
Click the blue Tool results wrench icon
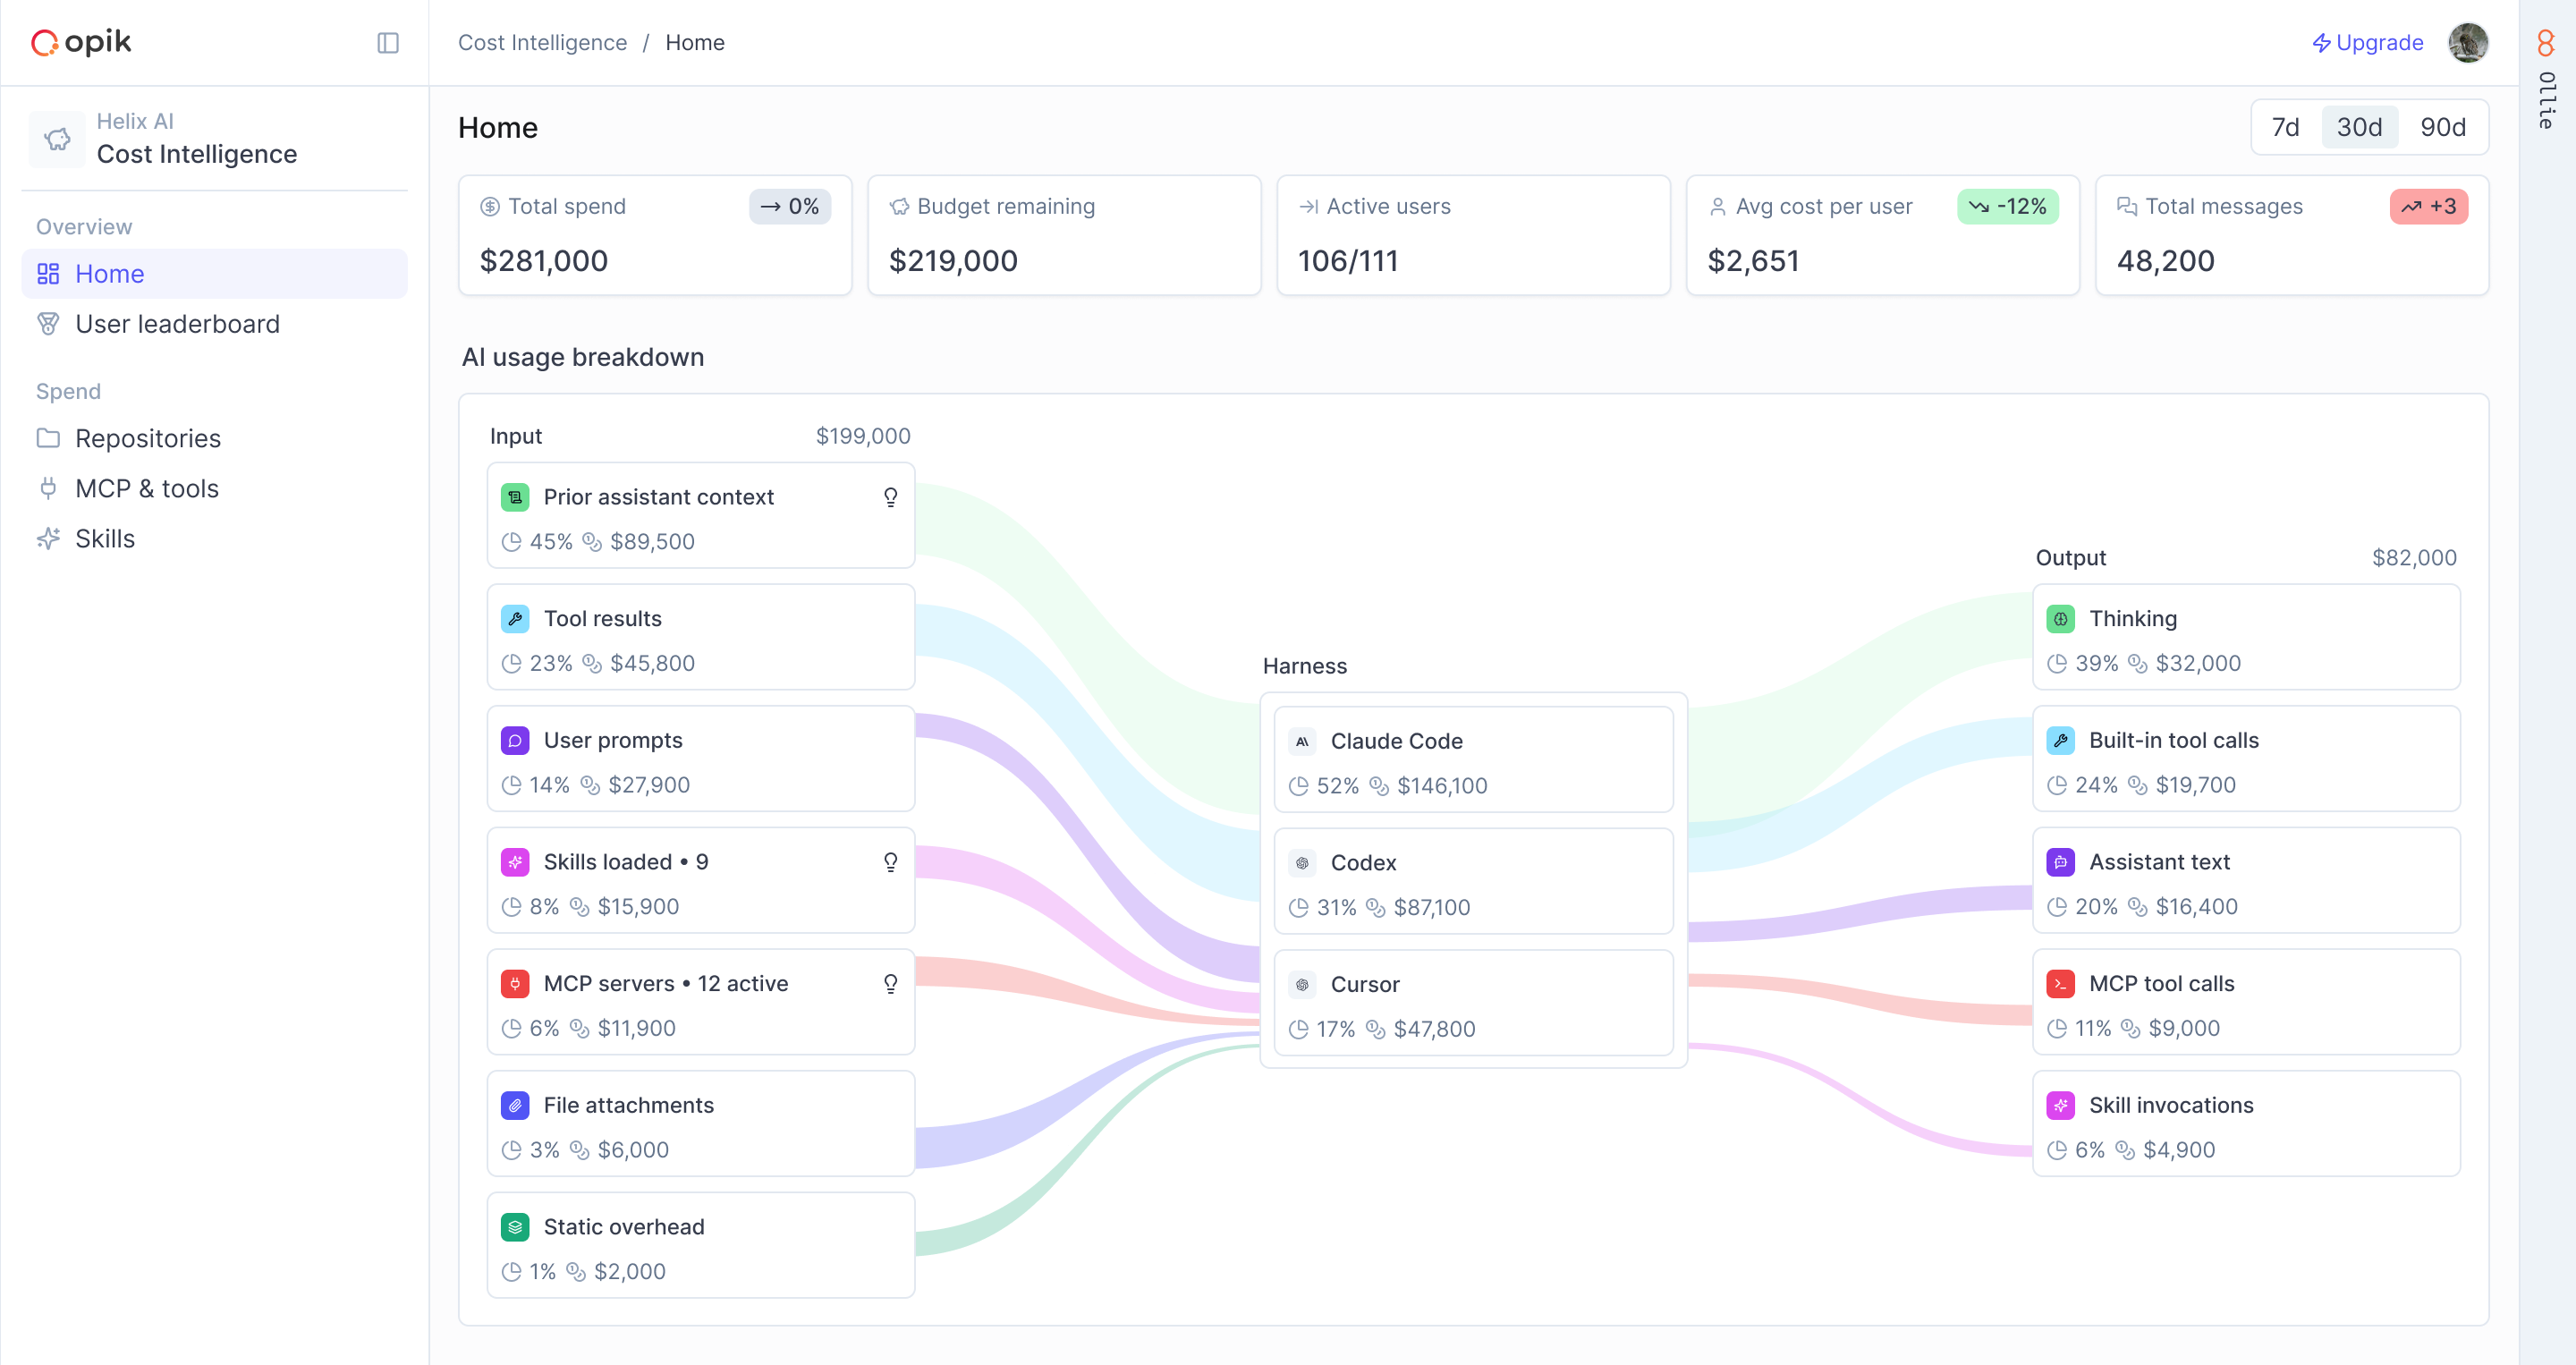pos(515,619)
